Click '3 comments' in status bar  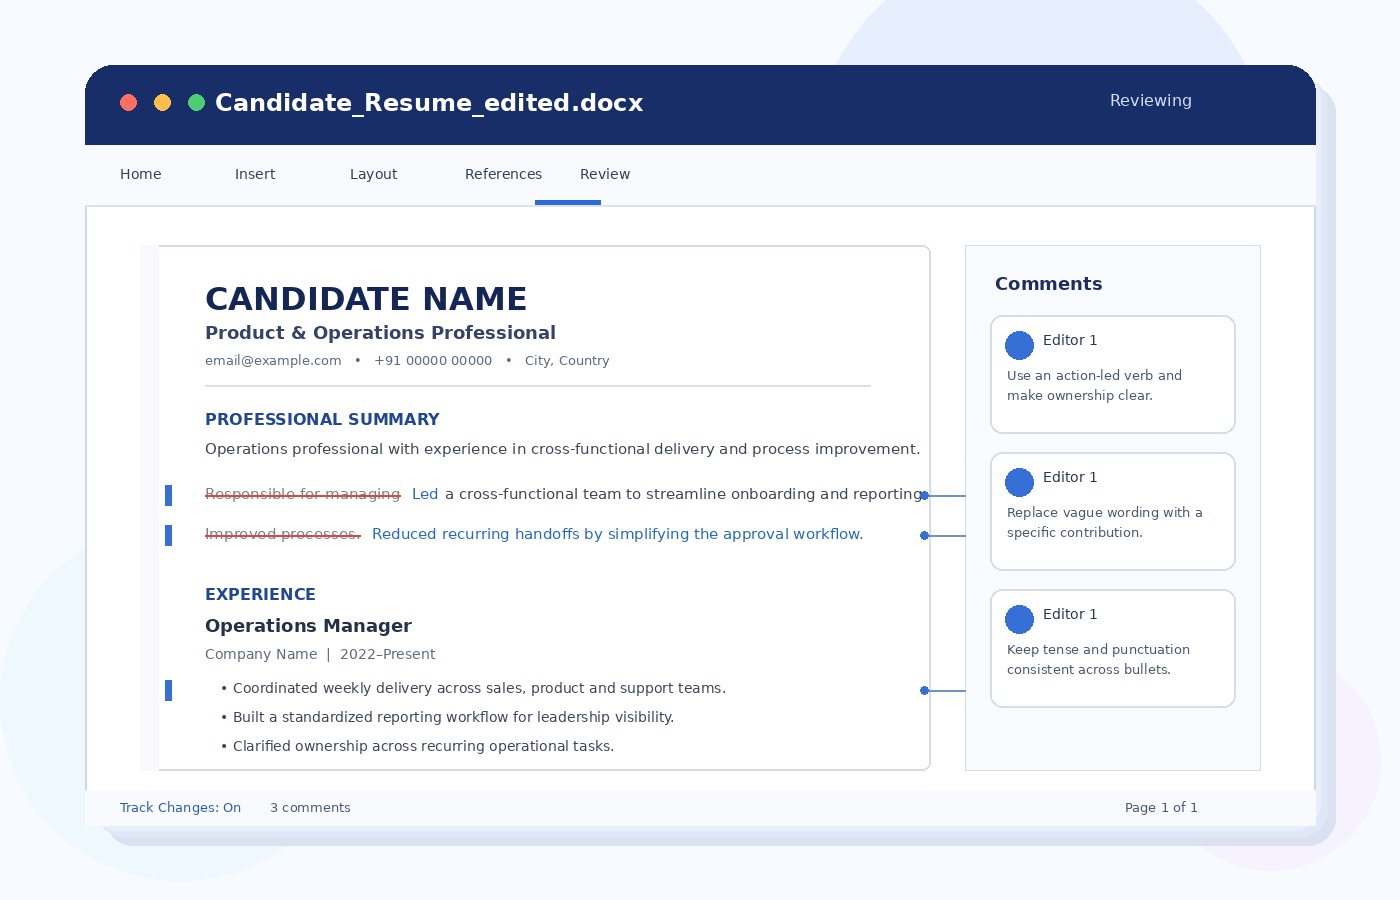click(310, 808)
